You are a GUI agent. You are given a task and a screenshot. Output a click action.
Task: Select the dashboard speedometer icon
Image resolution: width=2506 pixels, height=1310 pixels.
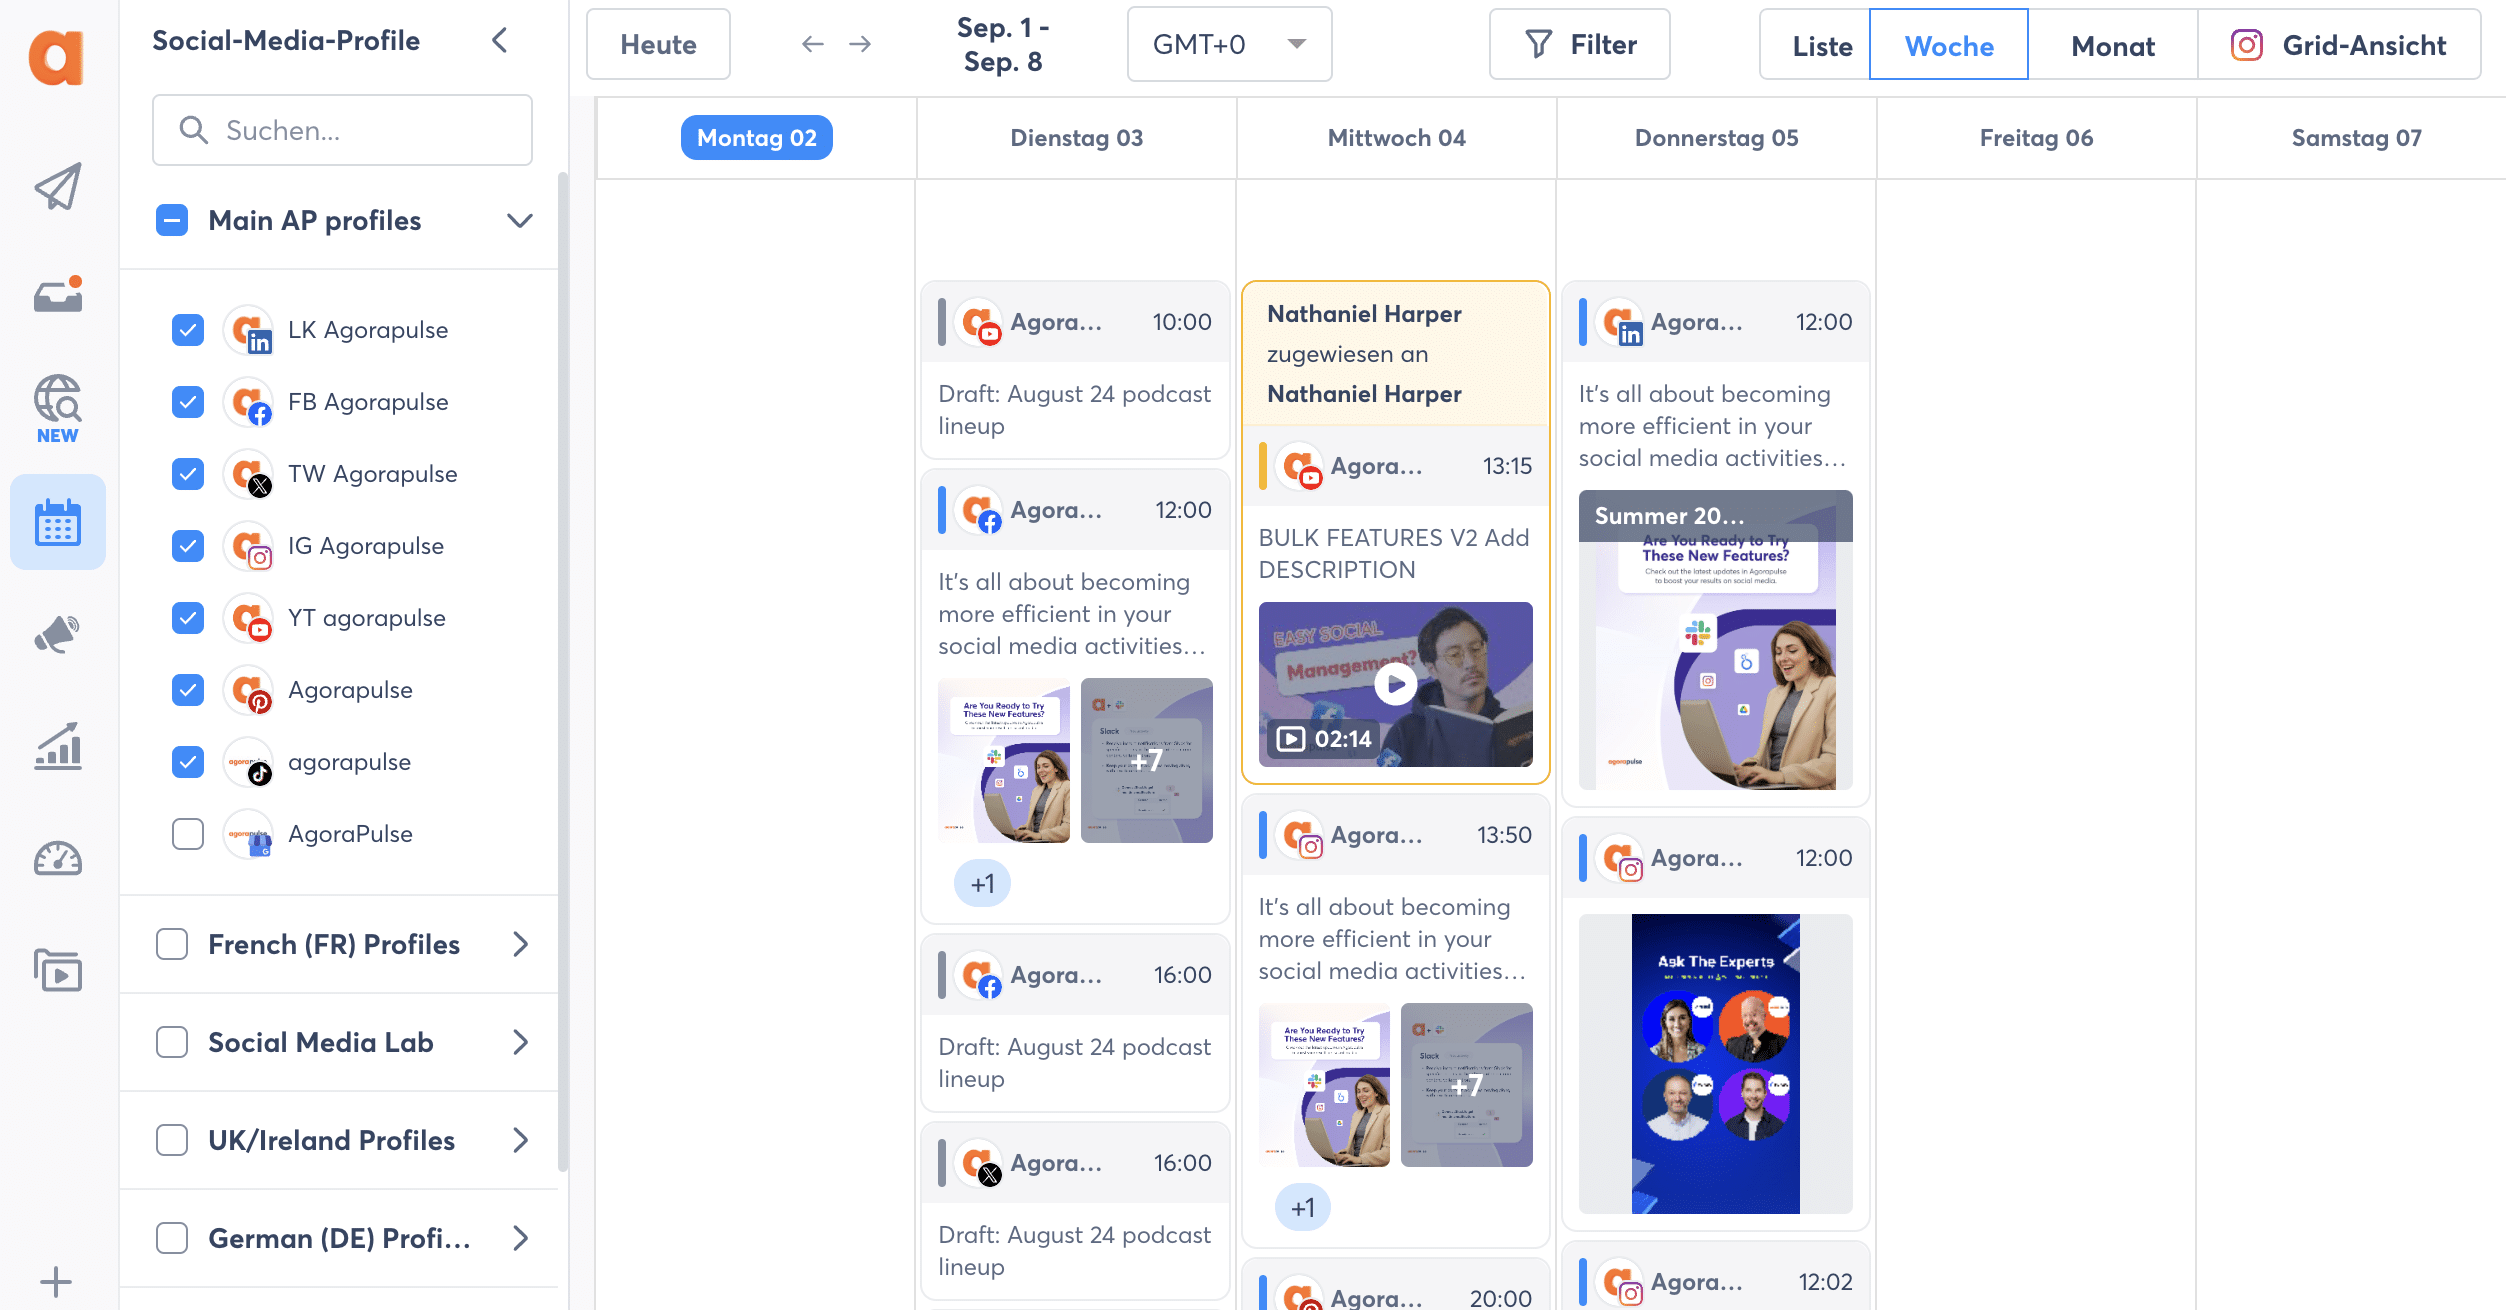coord(58,857)
